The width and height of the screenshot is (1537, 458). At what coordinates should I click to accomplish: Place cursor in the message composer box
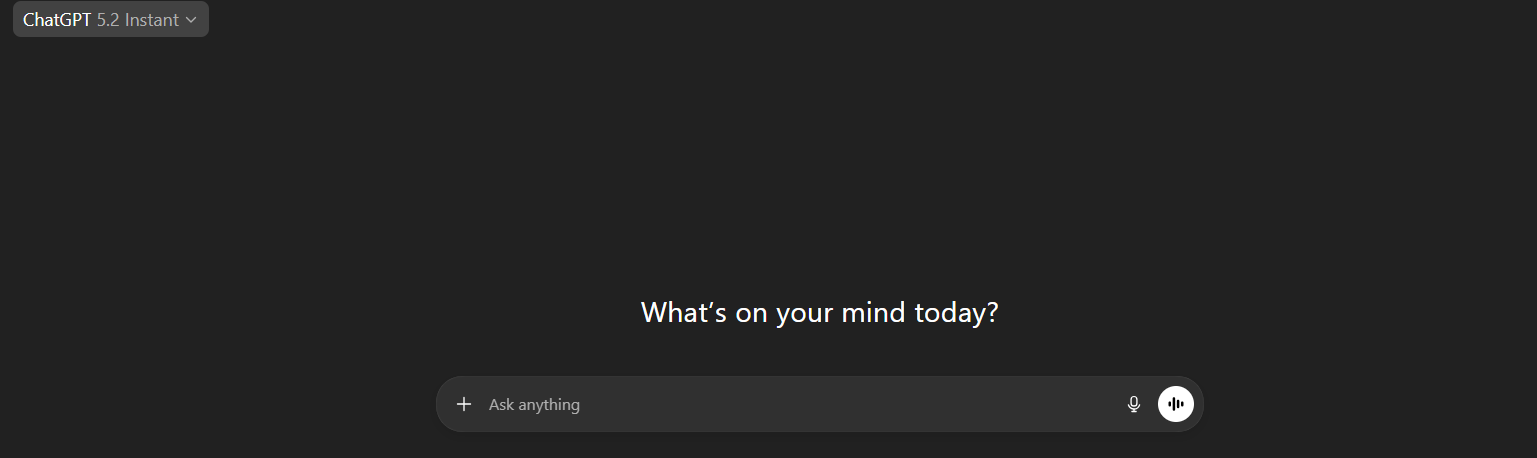tap(800, 404)
